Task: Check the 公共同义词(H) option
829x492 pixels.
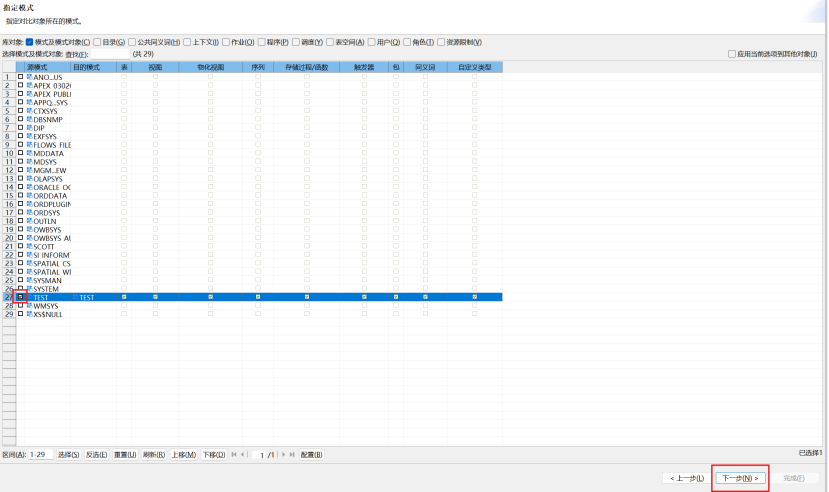Action: click(x=132, y=42)
